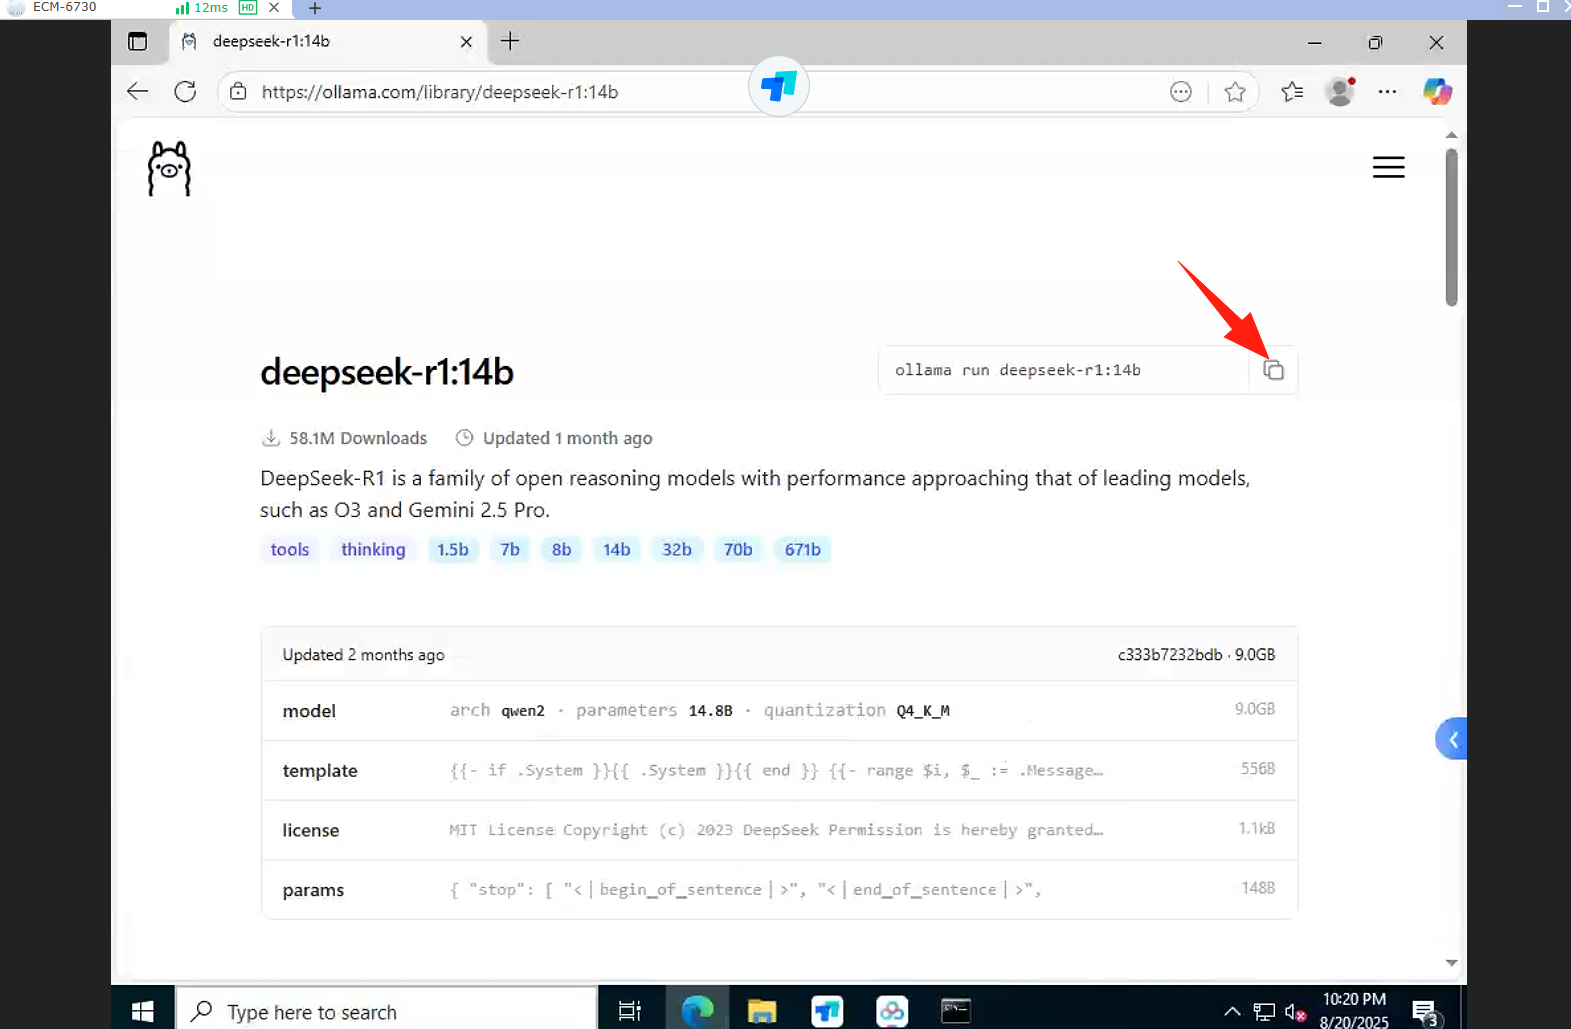Viewport: 1571px width, 1029px height.
Task: Click the scrollbar down arrow
Action: pos(1451,963)
